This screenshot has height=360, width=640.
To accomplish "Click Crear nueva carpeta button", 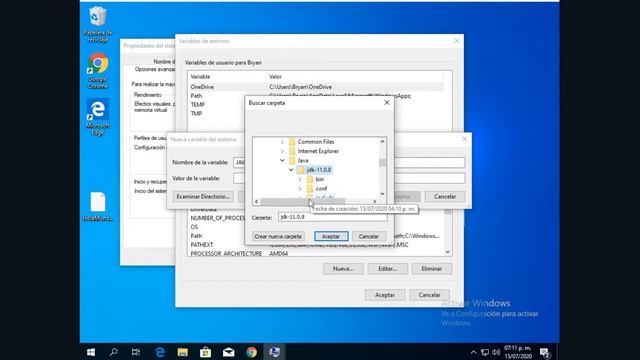I will (x=278, y=236).
